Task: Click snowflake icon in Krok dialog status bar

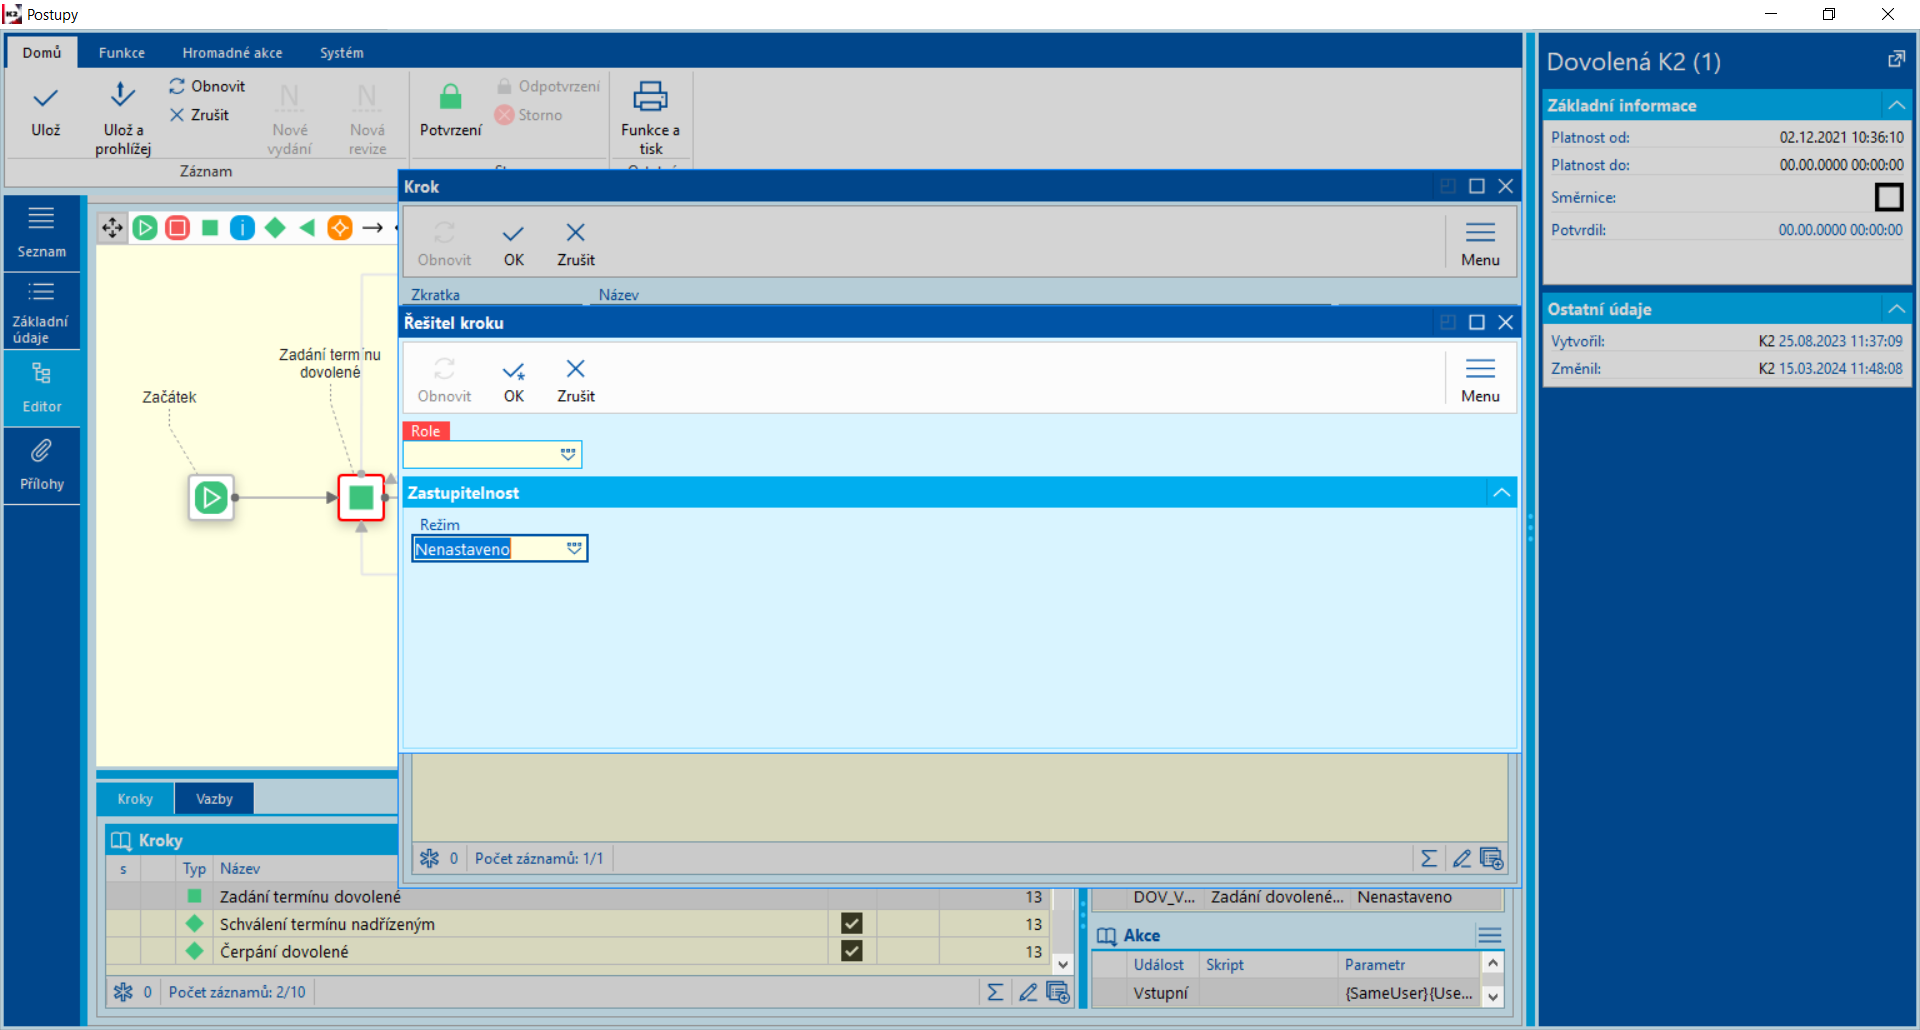Action: 430,858
